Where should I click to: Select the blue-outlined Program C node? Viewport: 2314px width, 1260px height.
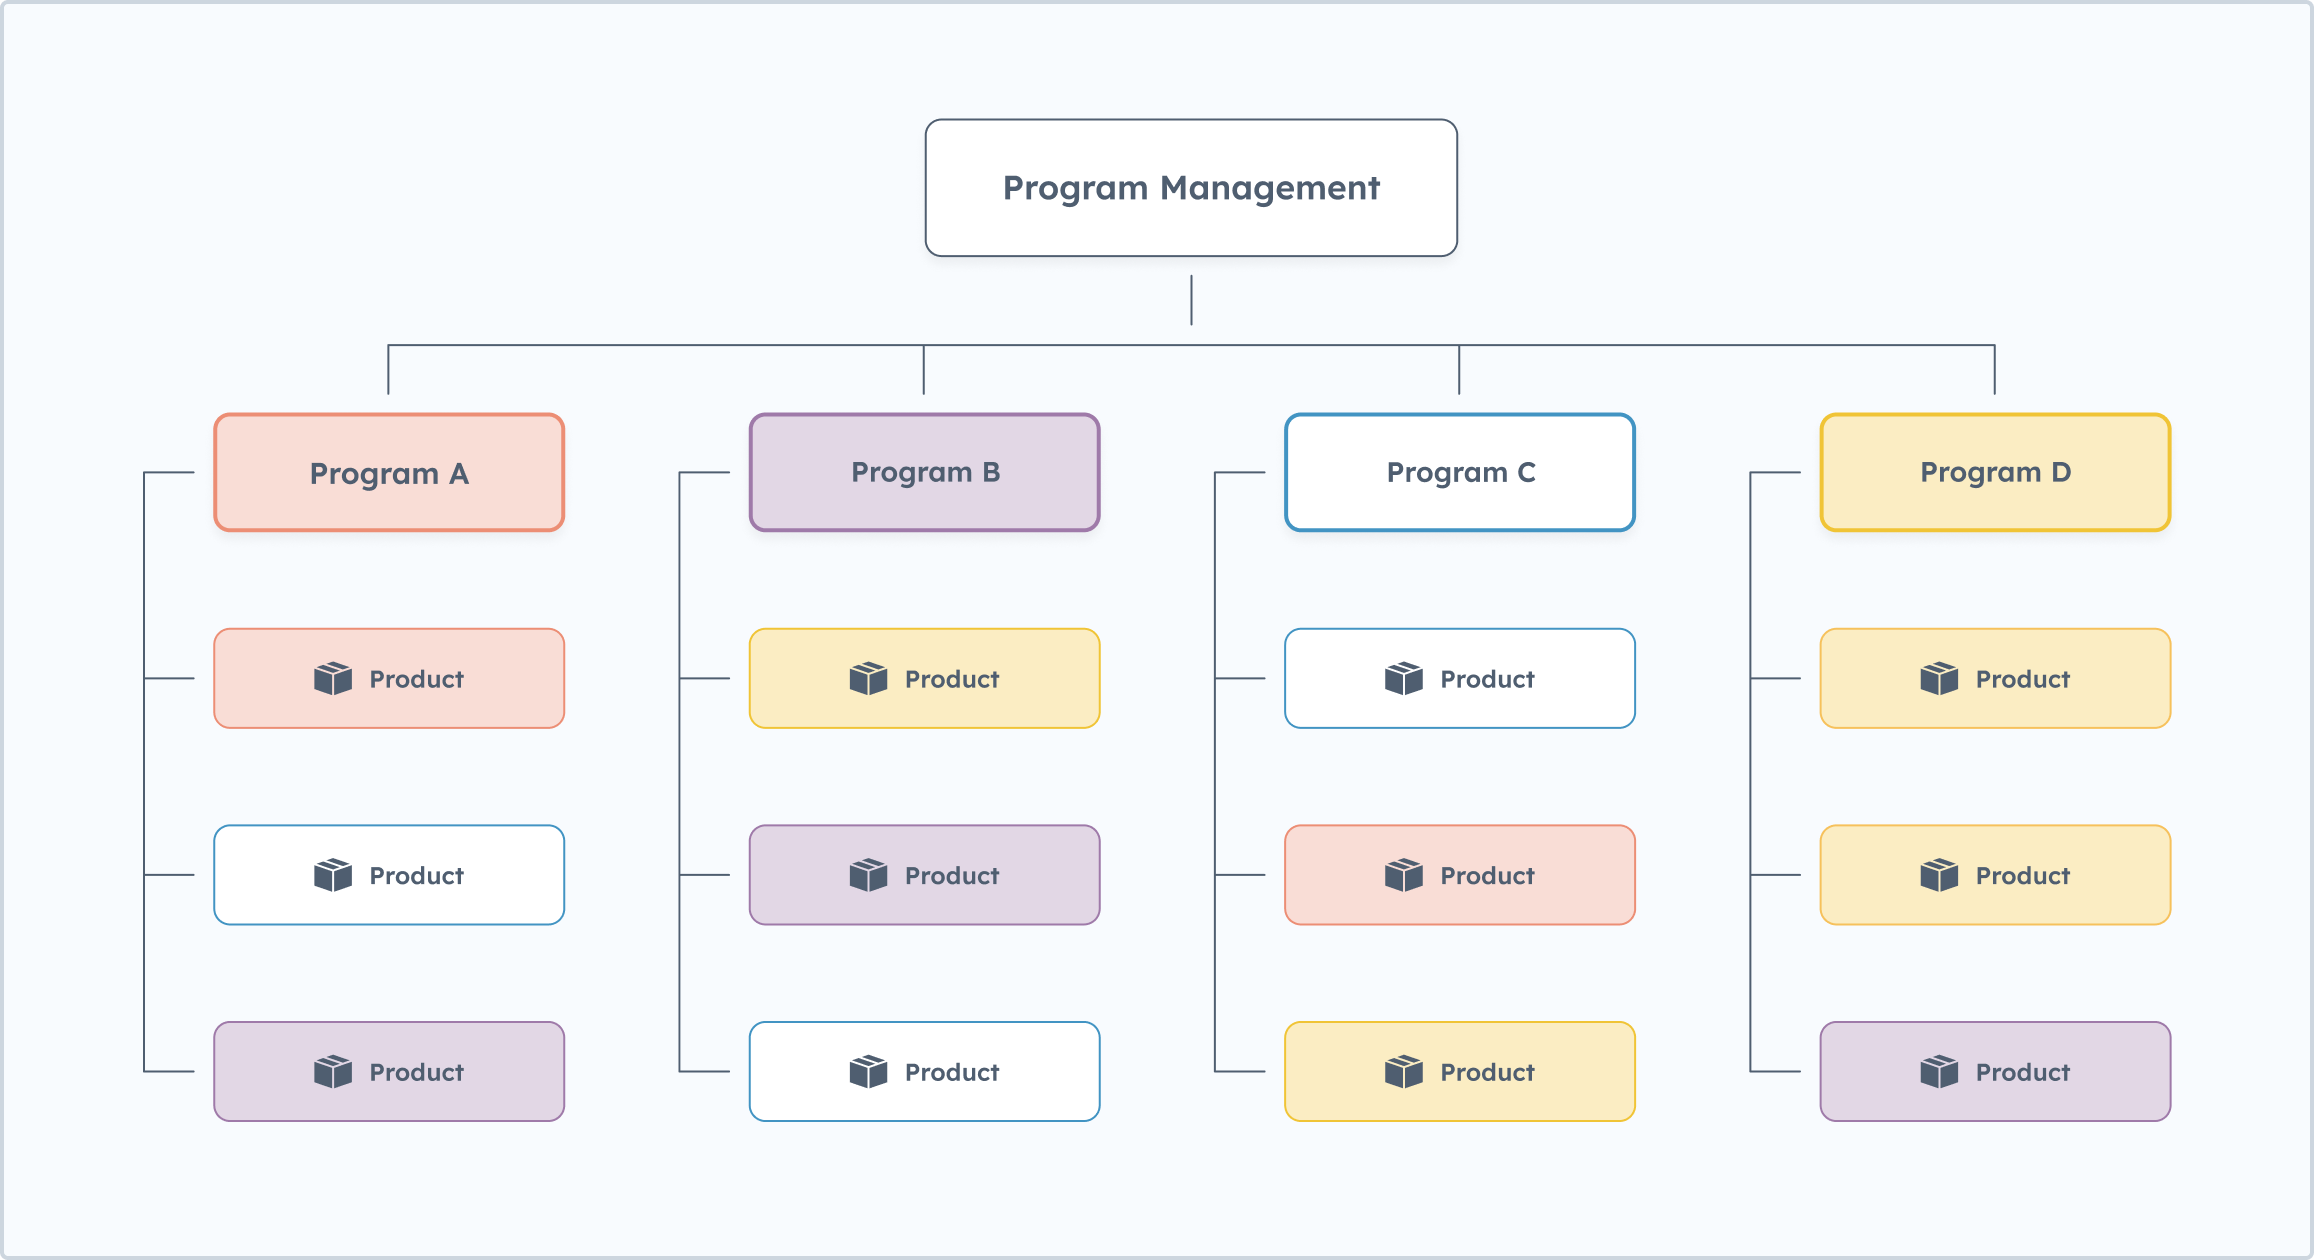click(x=1460, y=473)
